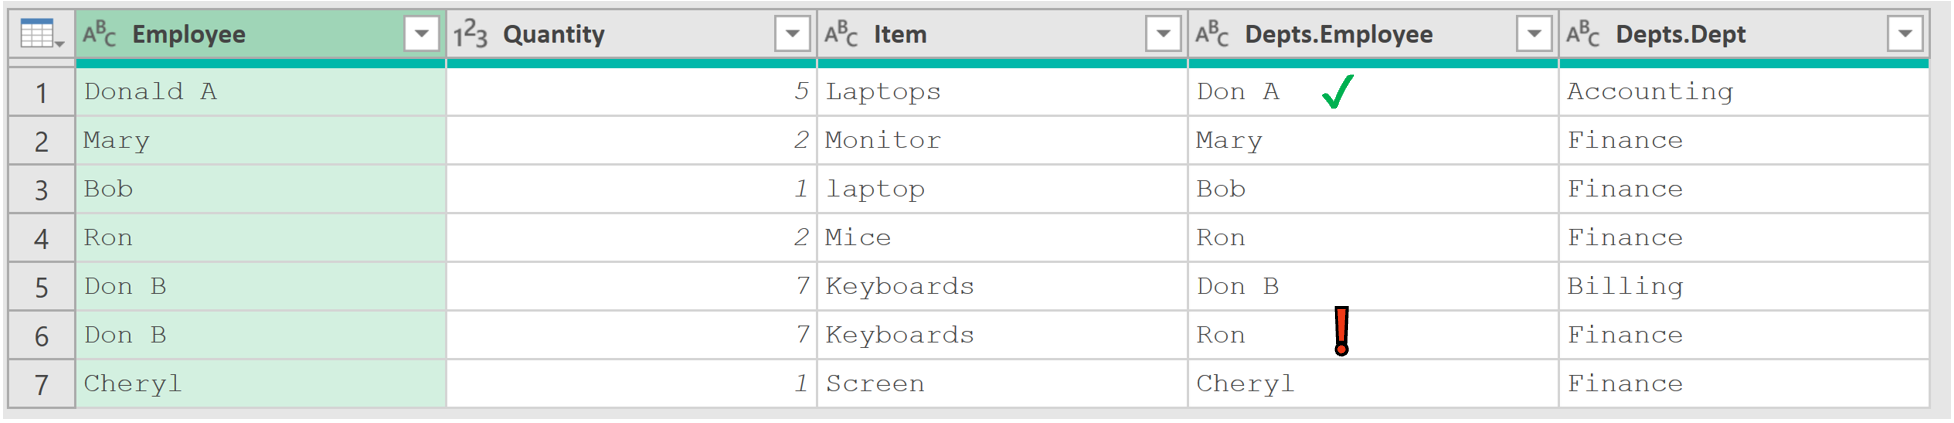The width and height of the screenshot is (1954, 423).
Task: Select row number 5
Action: [41, 287]
